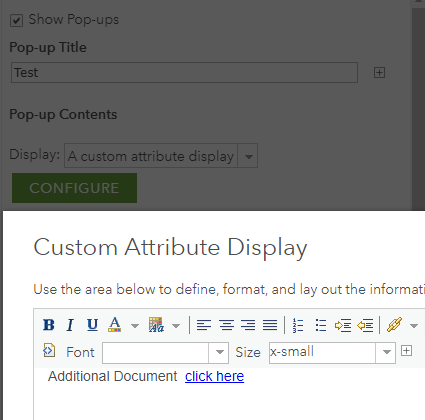This screenshot has height=420, width=425.
Task: Follow the 'click here' link
Action: [x=214, y=376]
